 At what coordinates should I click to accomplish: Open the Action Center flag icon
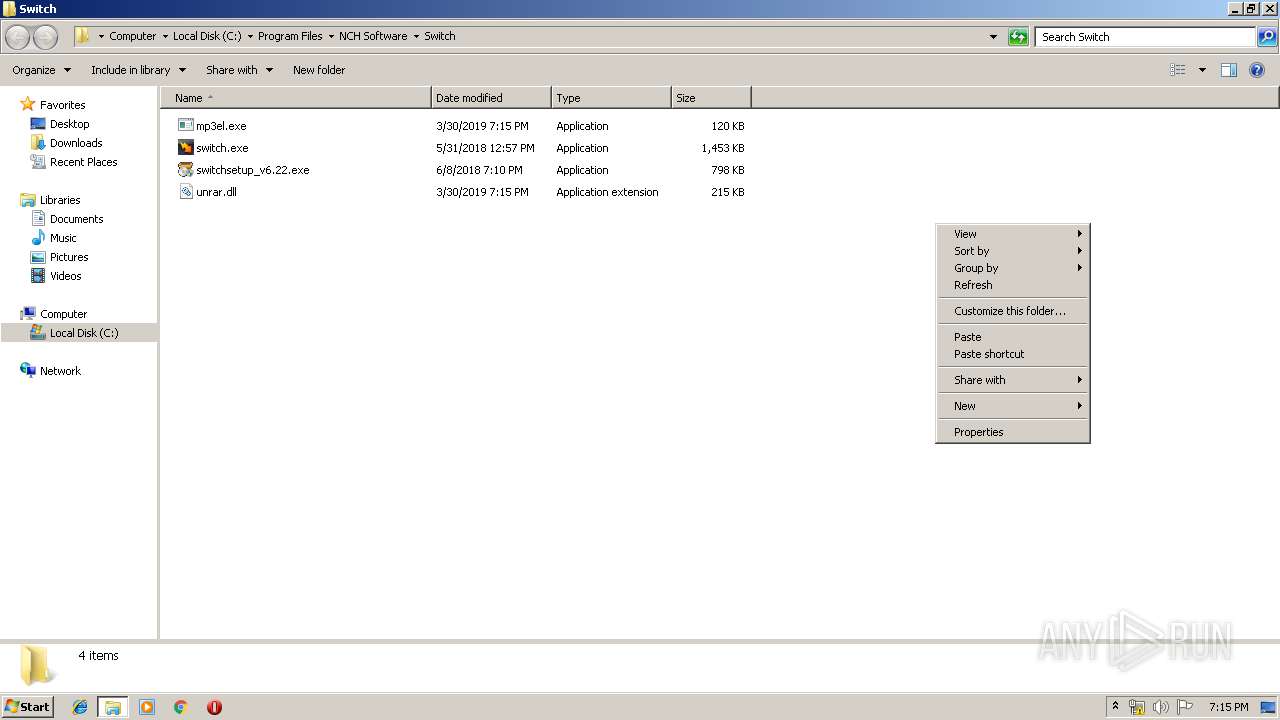1185,707
